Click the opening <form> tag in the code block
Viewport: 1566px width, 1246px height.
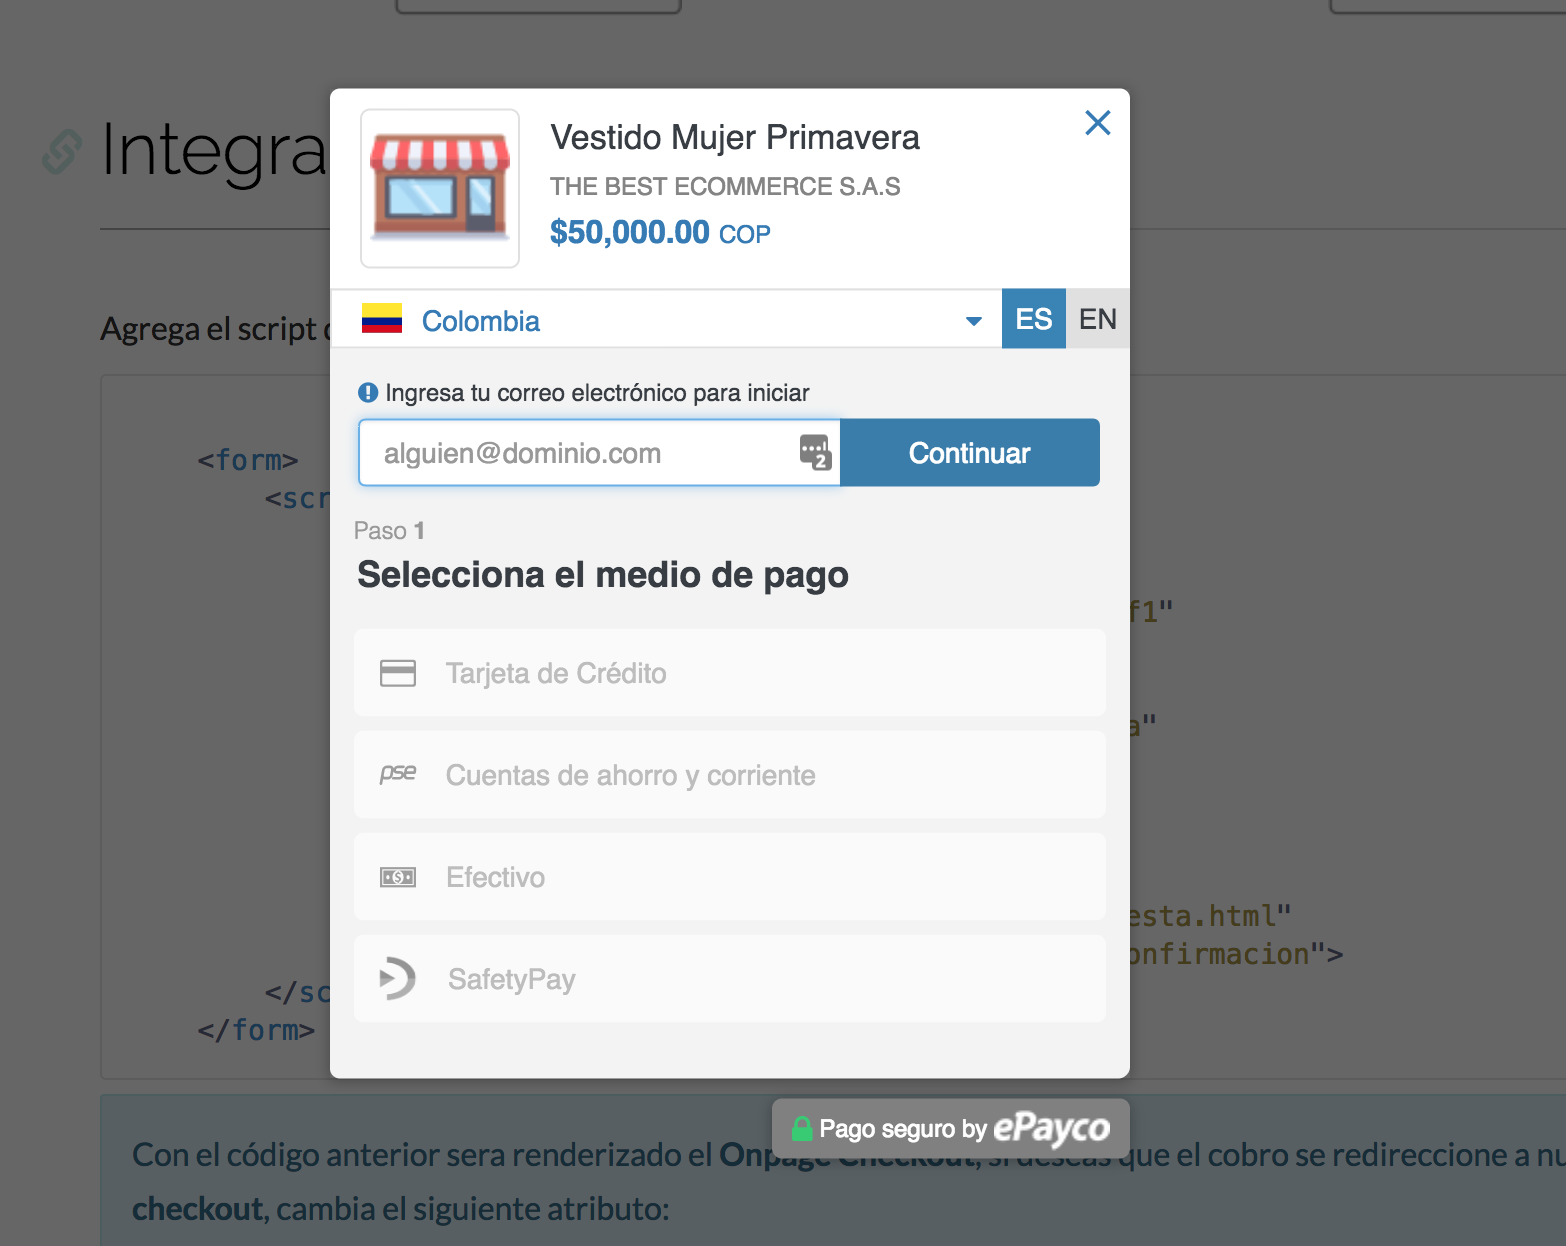point(248,460)
